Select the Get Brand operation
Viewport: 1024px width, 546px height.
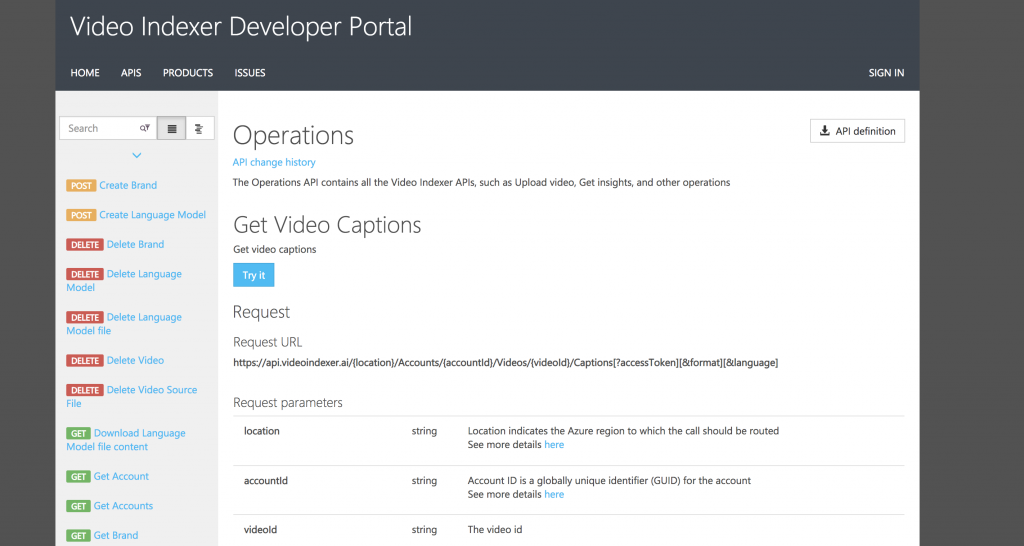[x=116, y=535]
